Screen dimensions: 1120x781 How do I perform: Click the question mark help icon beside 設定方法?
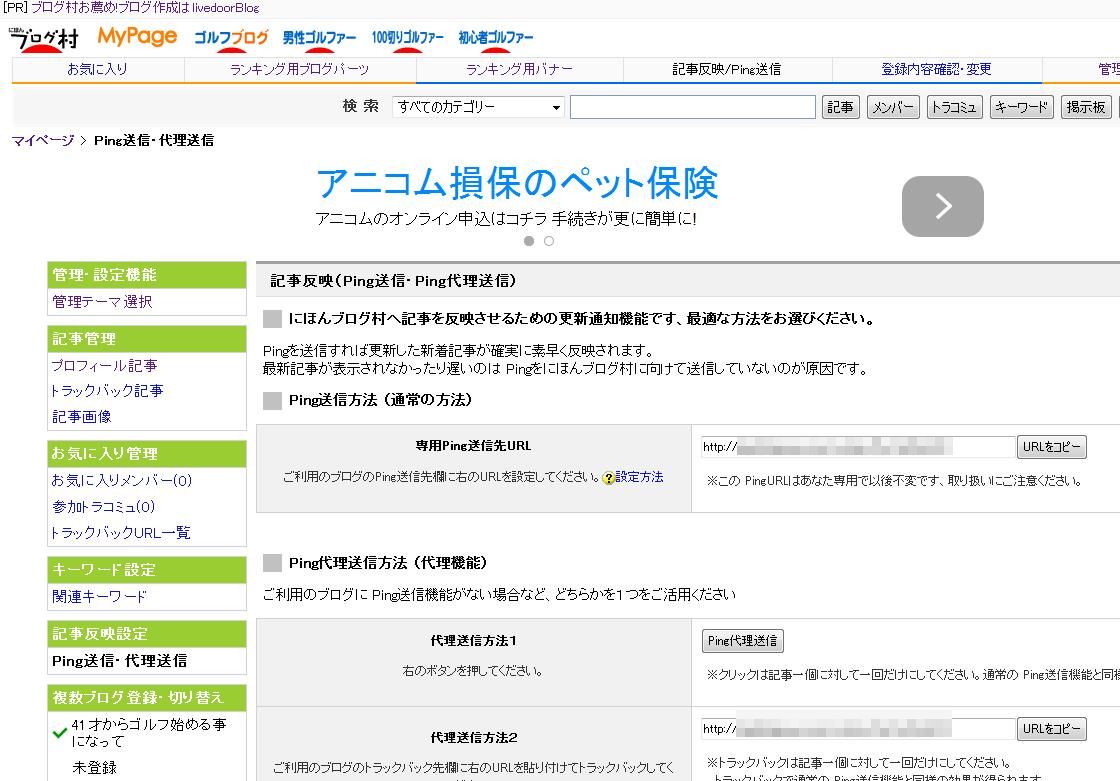tap(609, 478)
